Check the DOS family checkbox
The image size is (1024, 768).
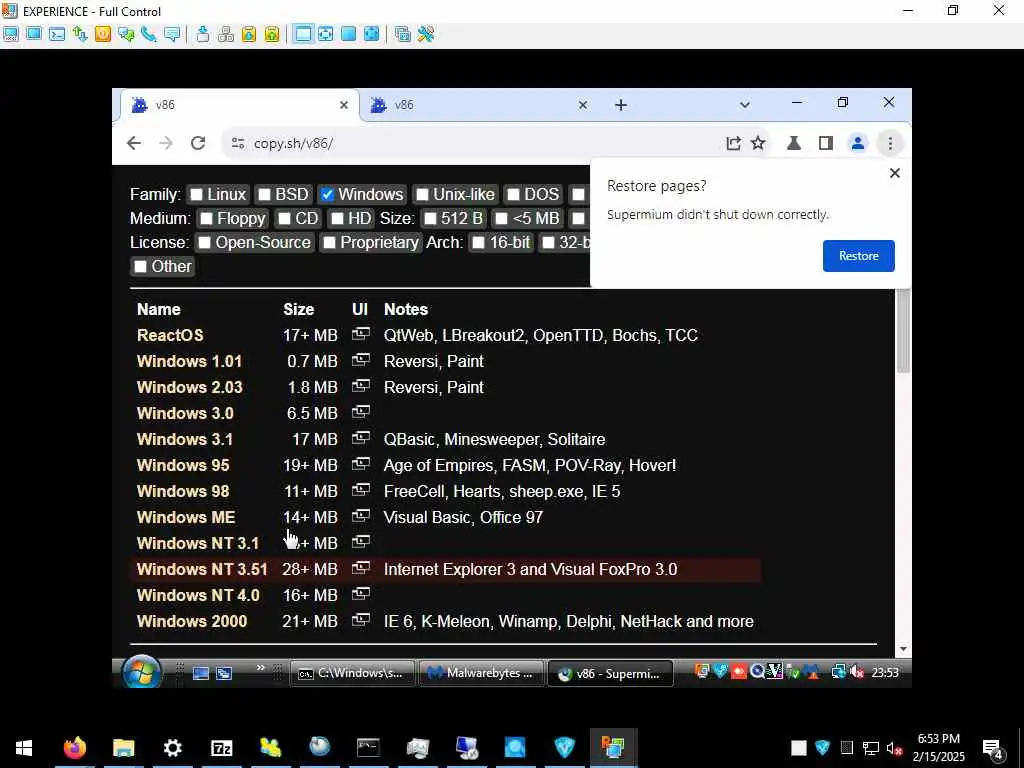point(513,195)
